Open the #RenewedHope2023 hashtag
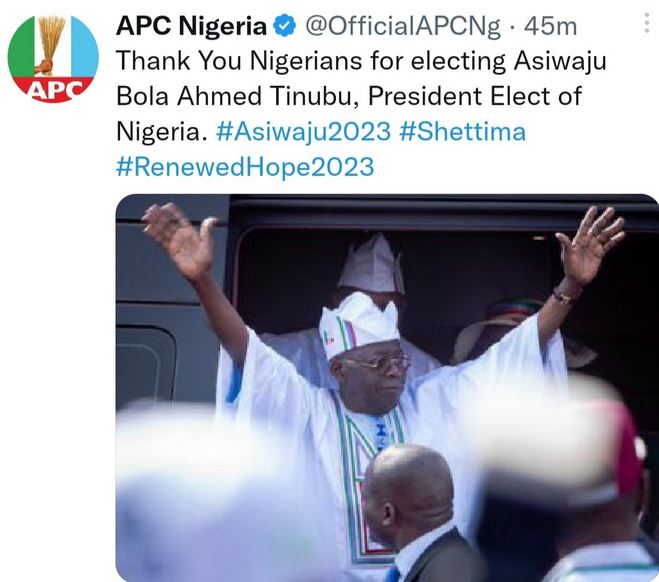The image size is (659, 582). (x=245, y=166)
